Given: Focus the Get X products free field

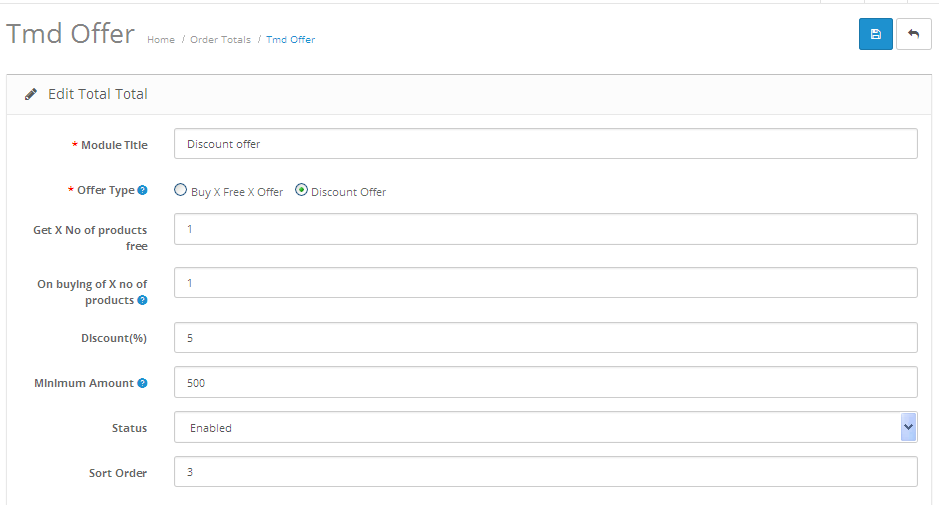Looking at the screenshot, I should [546, 229].
